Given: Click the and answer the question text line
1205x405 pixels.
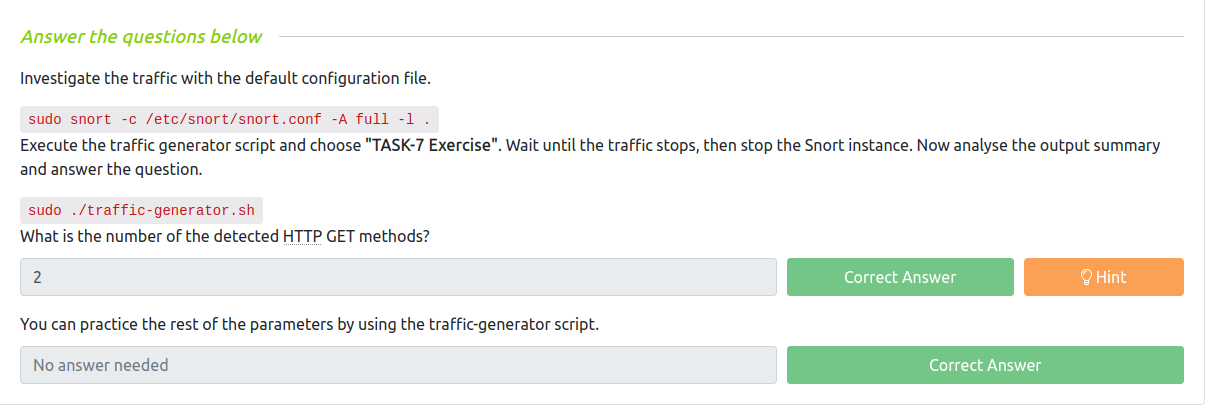Looking at the screenshot, I should tap(111, 169).
